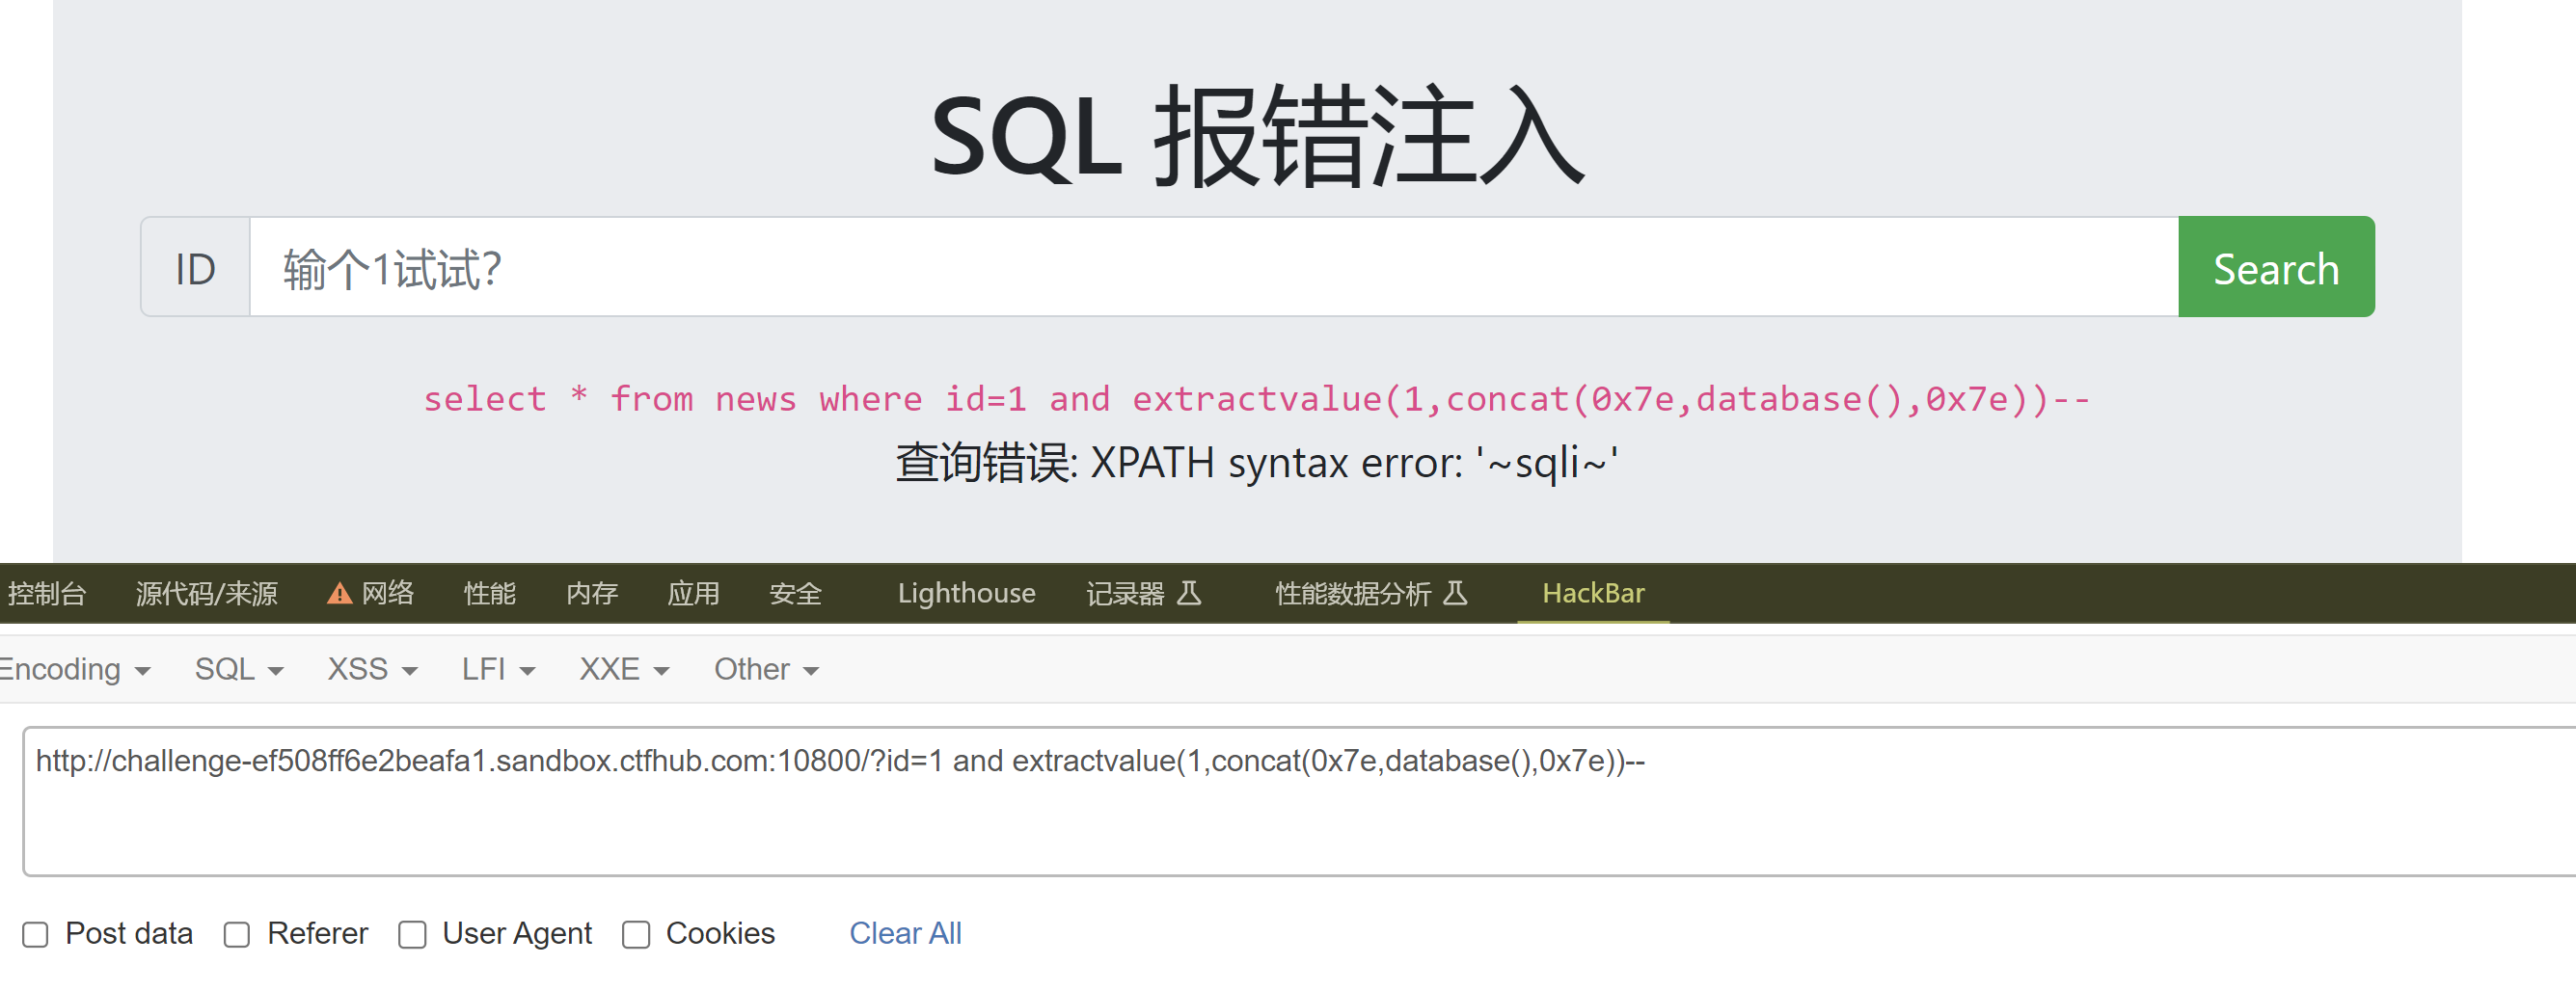The width and height of the screenshot is (2576, 991).
Task: Switch to 性能 performance tab
Action: point(490,593)
